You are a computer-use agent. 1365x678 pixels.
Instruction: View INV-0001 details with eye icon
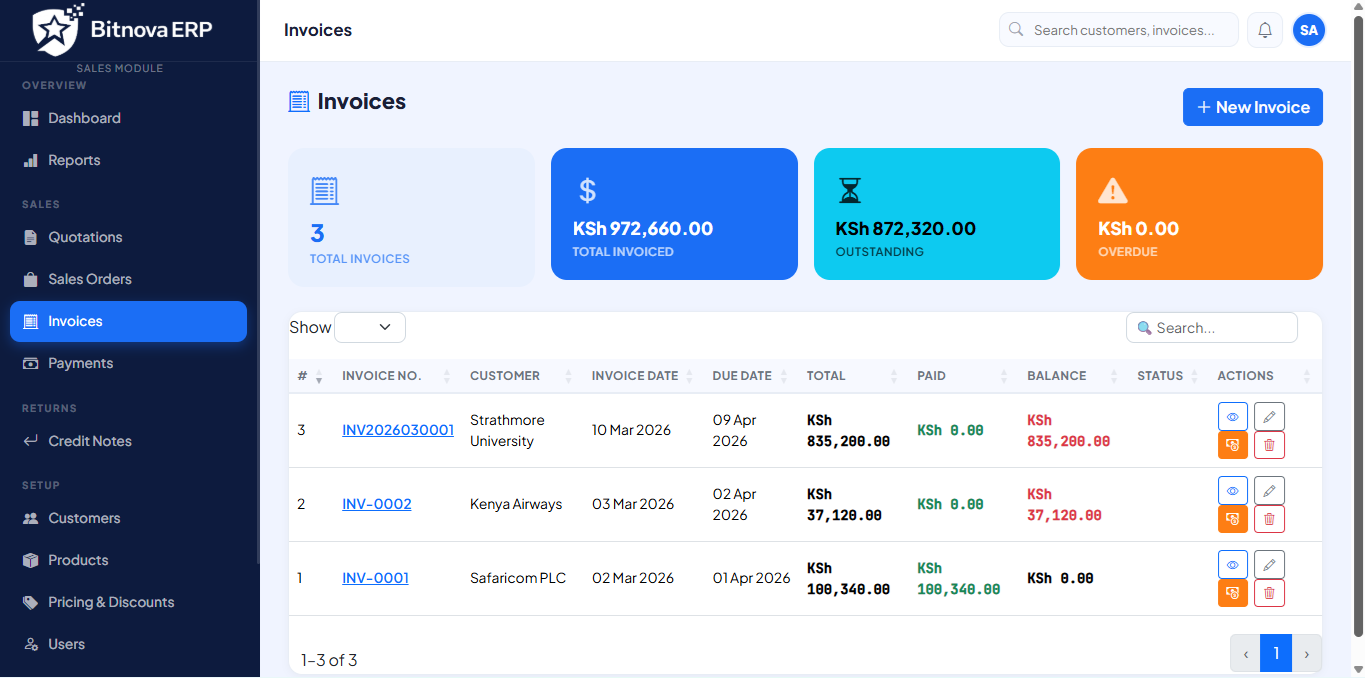click(1233, 564)
